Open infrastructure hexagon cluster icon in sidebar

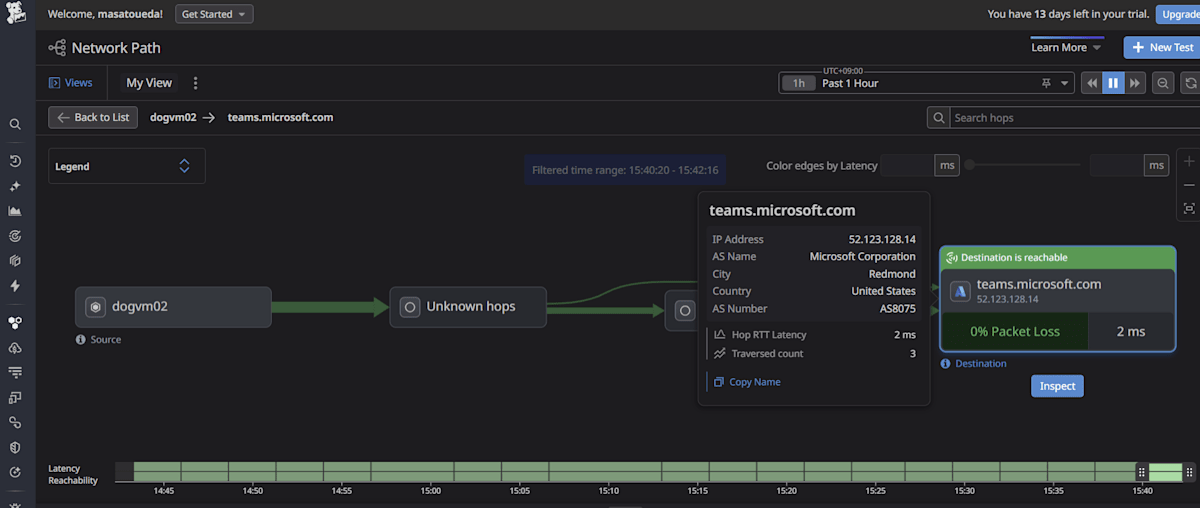(15, 323)
